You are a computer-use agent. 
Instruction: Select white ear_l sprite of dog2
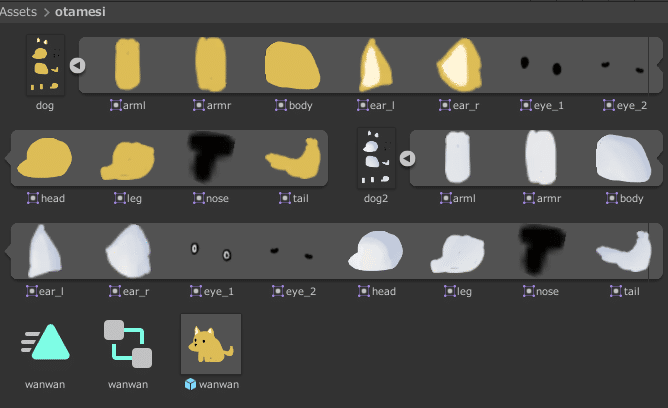pos(44,251)
